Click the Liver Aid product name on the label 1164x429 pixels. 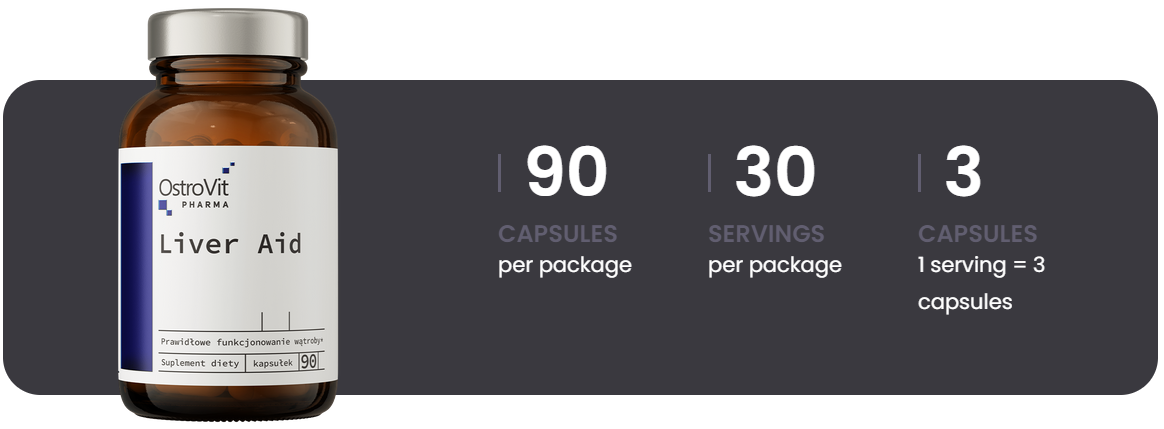coord(230,244)
